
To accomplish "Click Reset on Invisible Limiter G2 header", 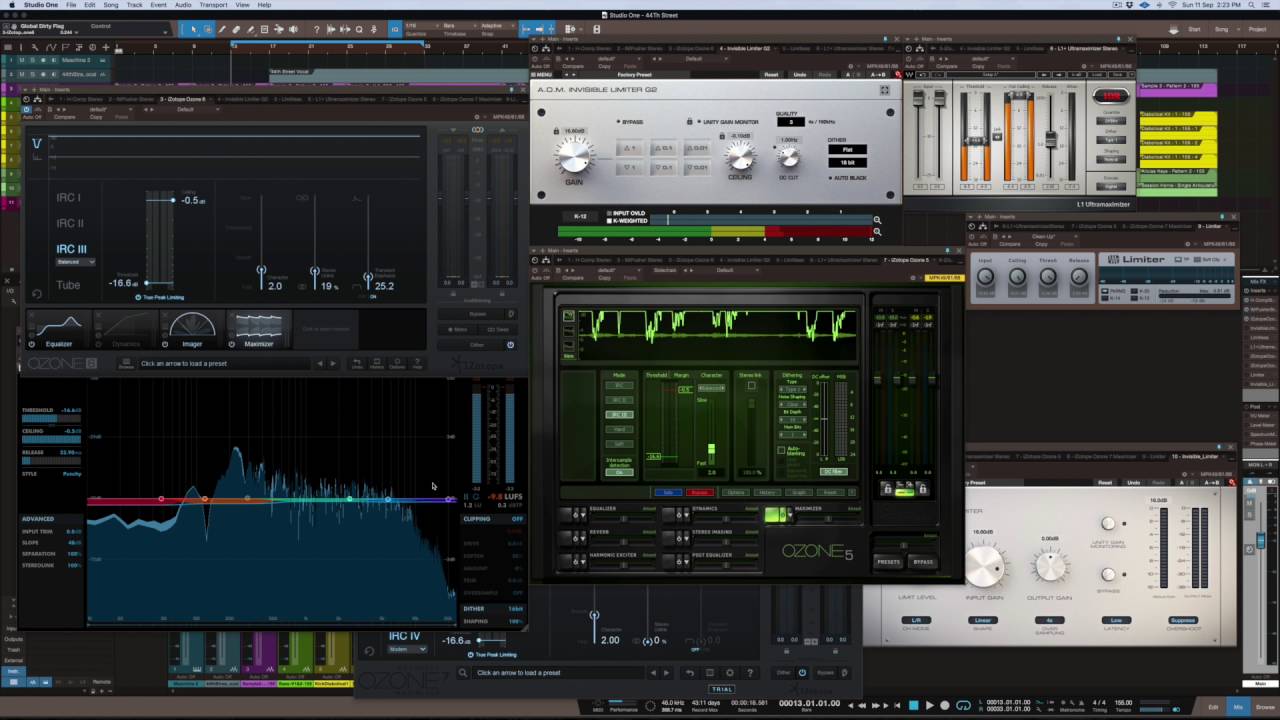I will pyautogui.click(x=771, y=75).
